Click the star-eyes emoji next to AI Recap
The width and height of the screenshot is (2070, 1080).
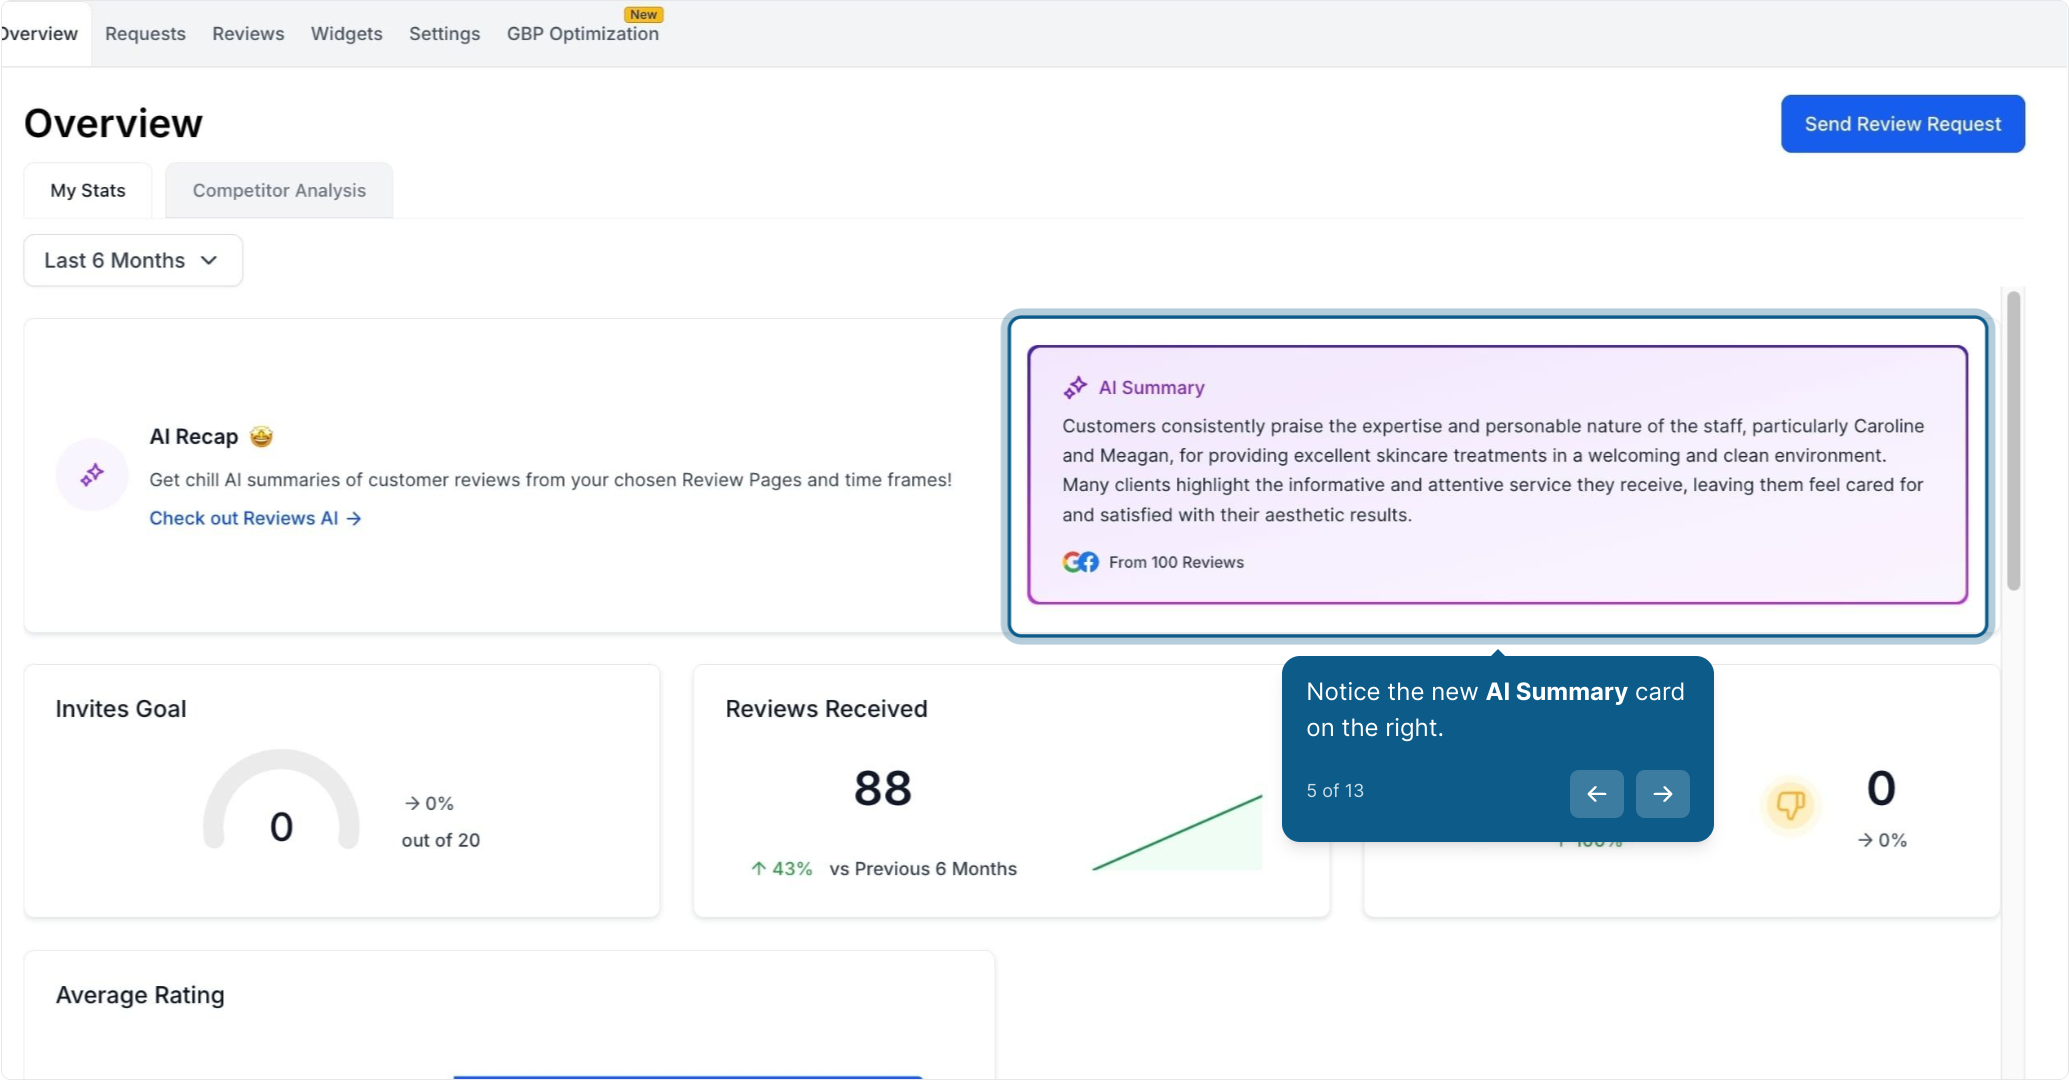coord(261,436)
